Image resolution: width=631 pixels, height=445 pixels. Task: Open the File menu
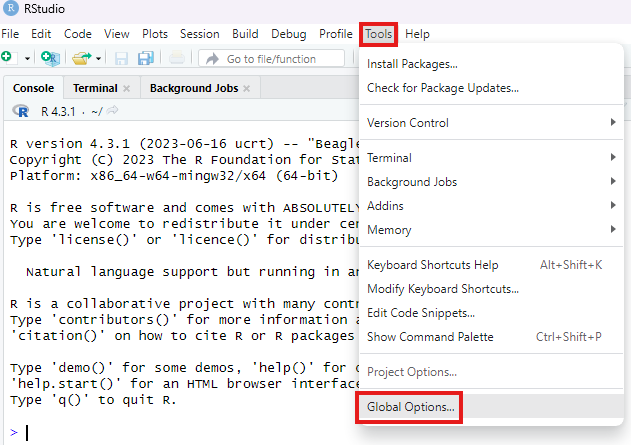point(10,34)
